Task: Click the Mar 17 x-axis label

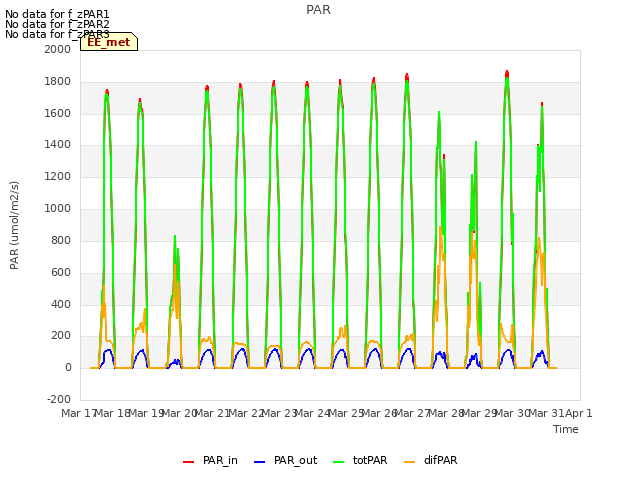Action: coord(79,413)
